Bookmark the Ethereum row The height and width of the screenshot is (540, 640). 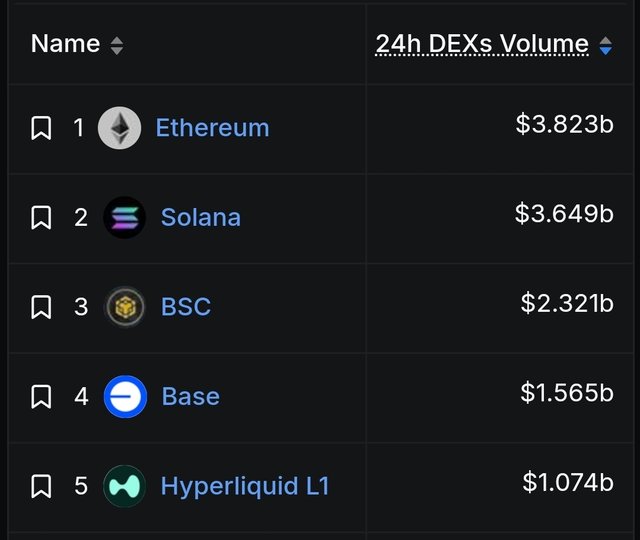point(41,128)
